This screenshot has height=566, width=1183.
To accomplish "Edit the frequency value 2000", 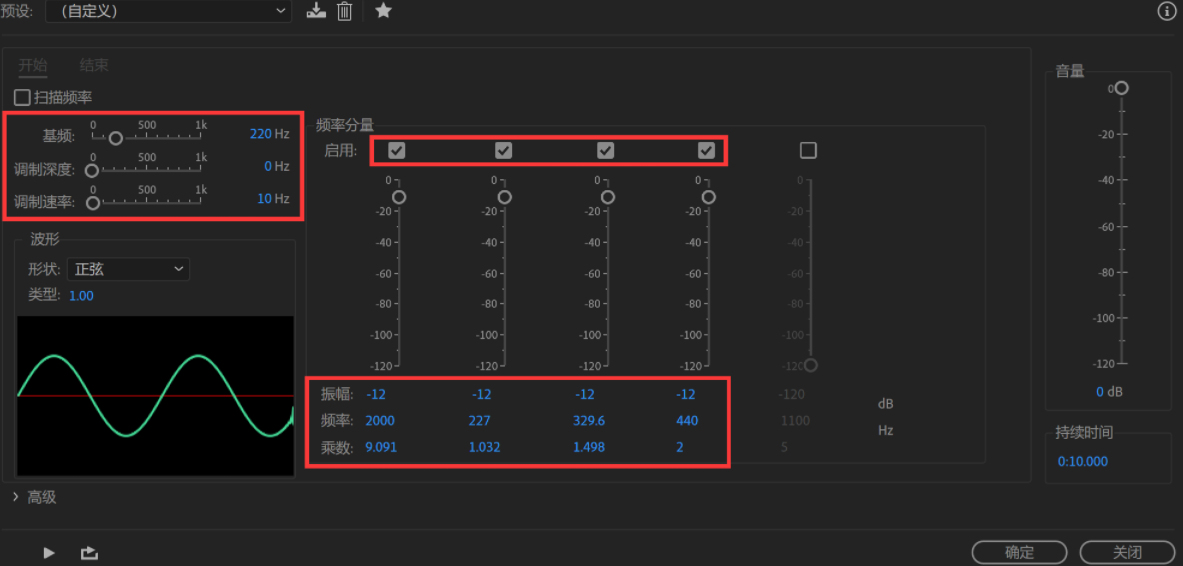I will tap(379, 420).
